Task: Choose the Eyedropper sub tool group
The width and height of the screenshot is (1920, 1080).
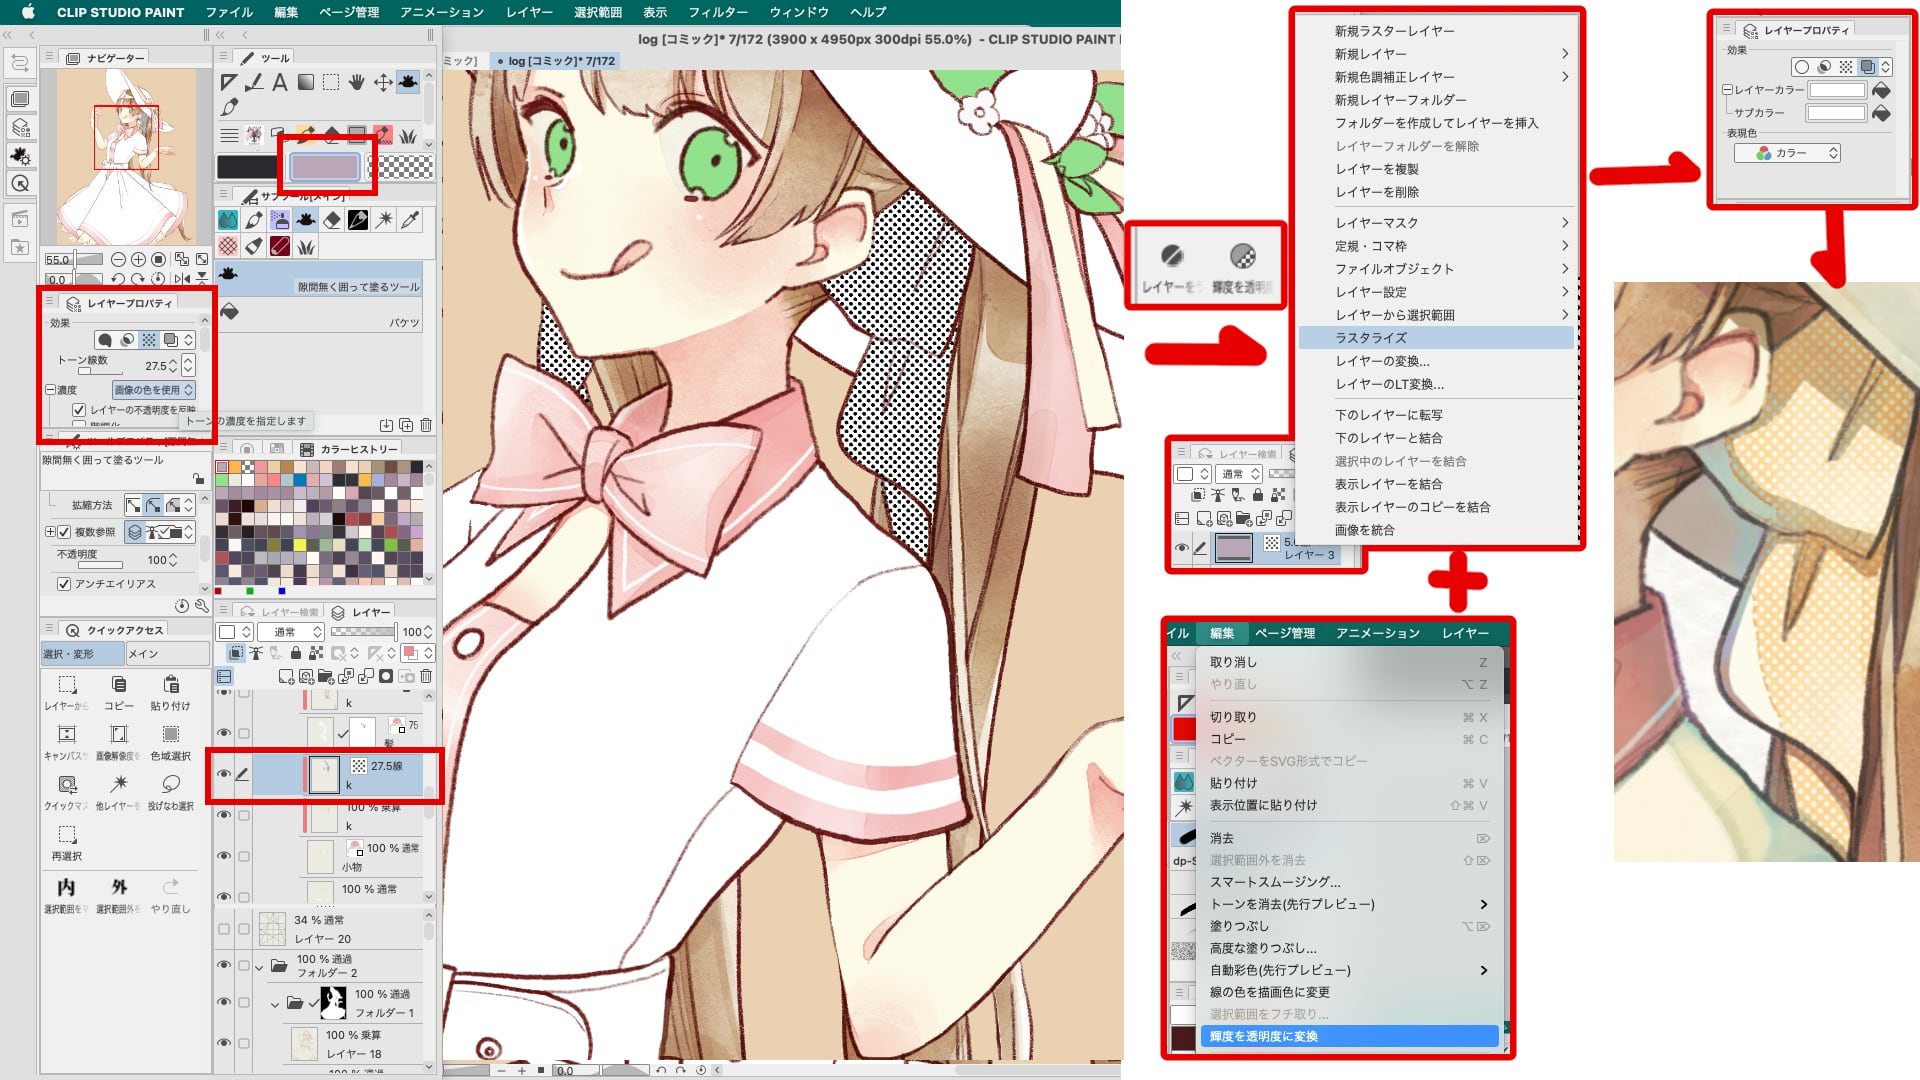Action: click(410, 220)
